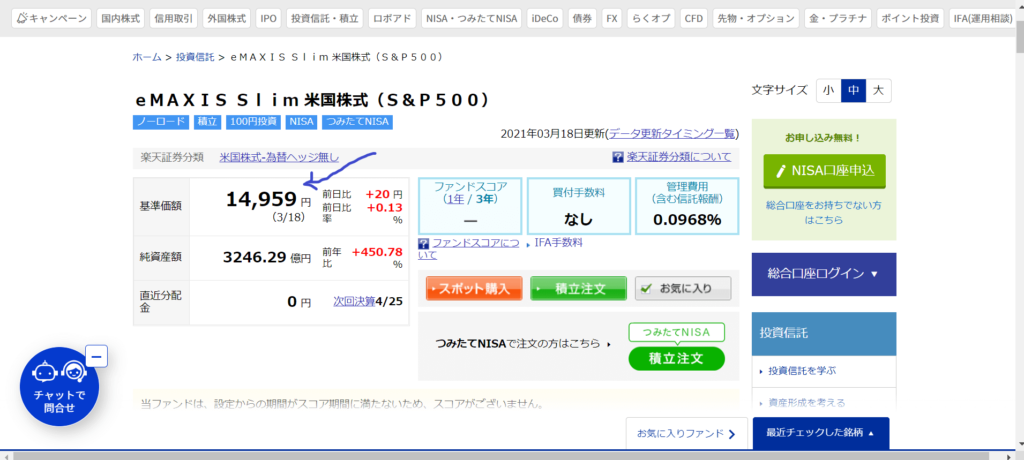Select 1年 fund score period
The image size is (1024, 460).
coord(454,199)
